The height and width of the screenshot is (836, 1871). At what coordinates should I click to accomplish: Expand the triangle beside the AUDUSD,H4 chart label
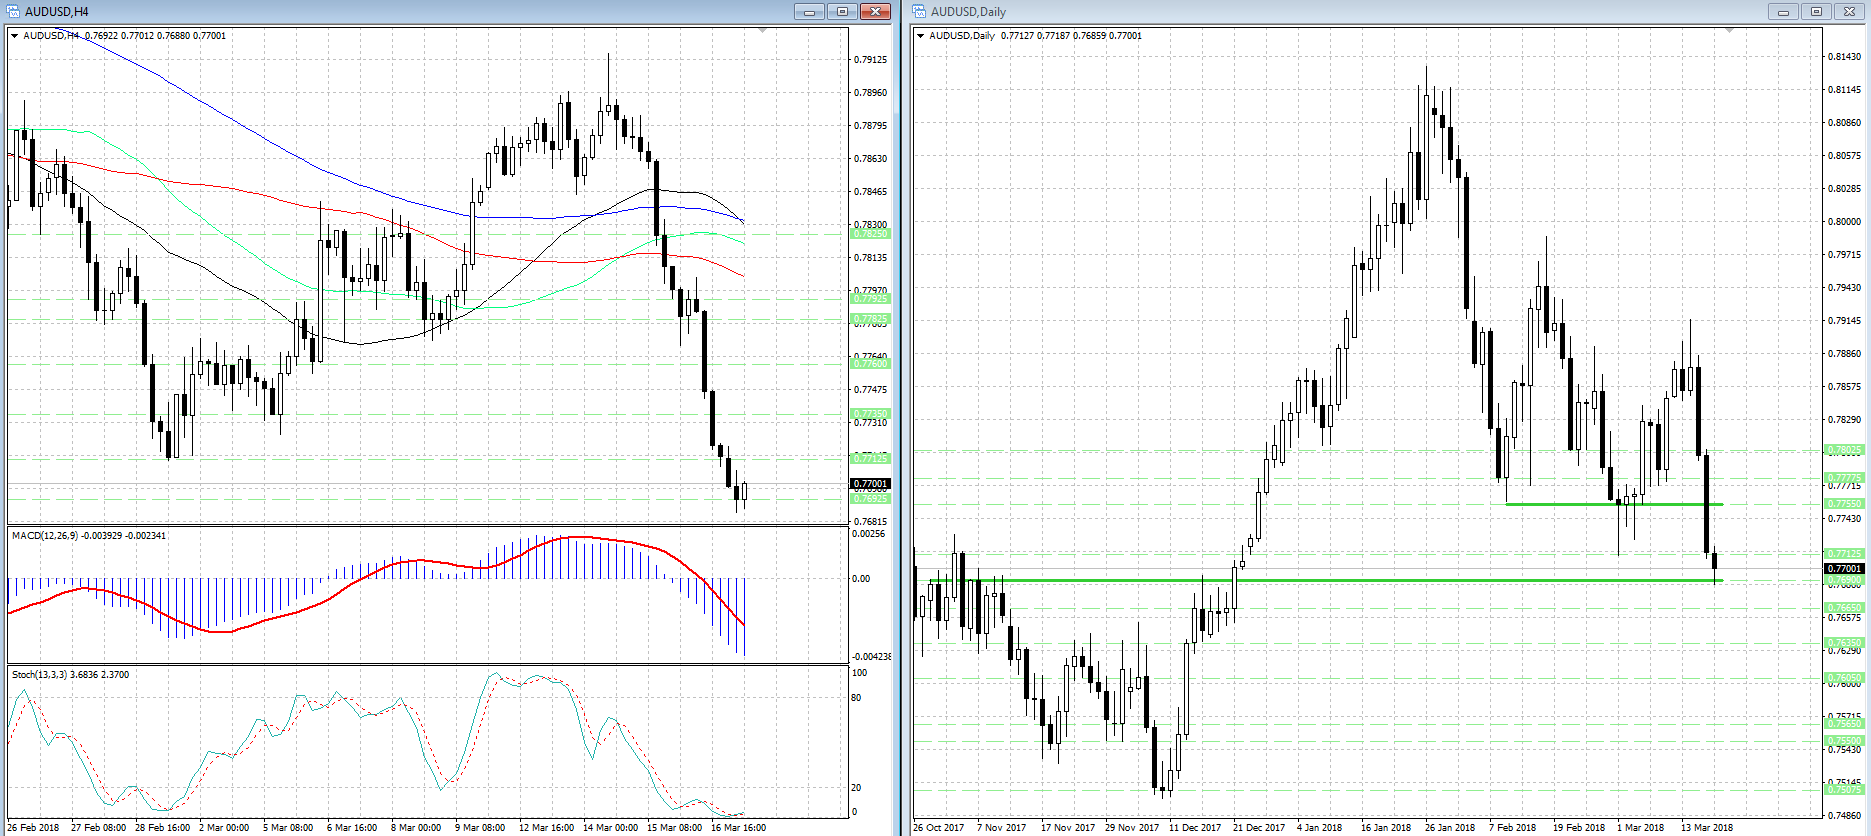click(x=14, y=36)
